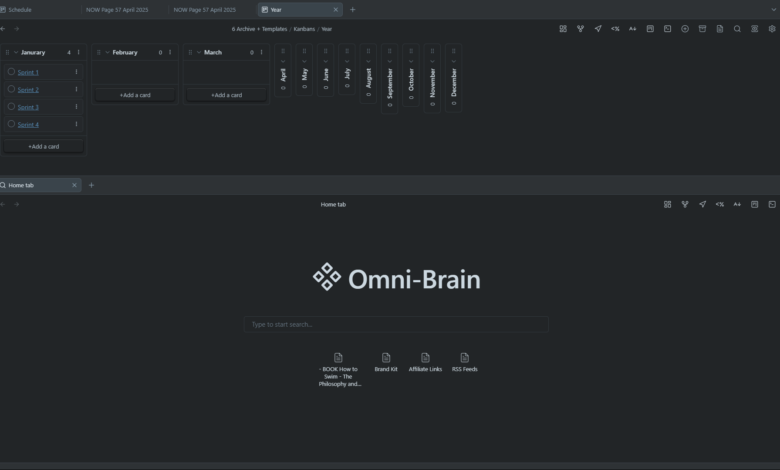
Task: Click the document page icon in Year toolbar
Action: click(720, 29)
